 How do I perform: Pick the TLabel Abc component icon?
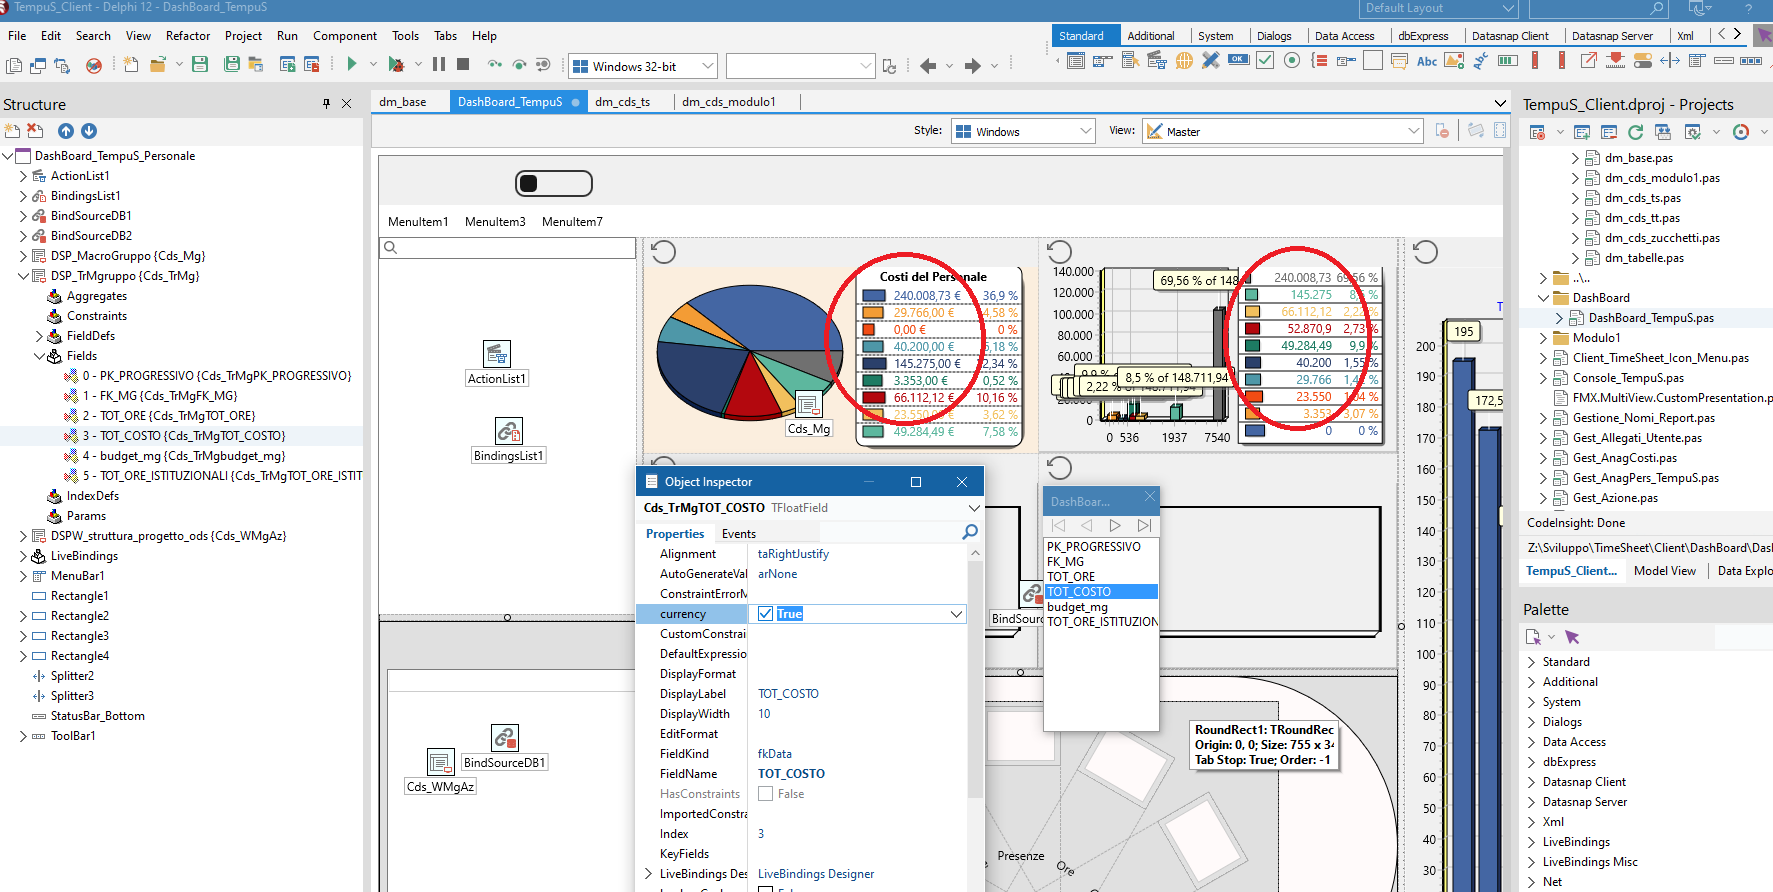(1427, 61)
